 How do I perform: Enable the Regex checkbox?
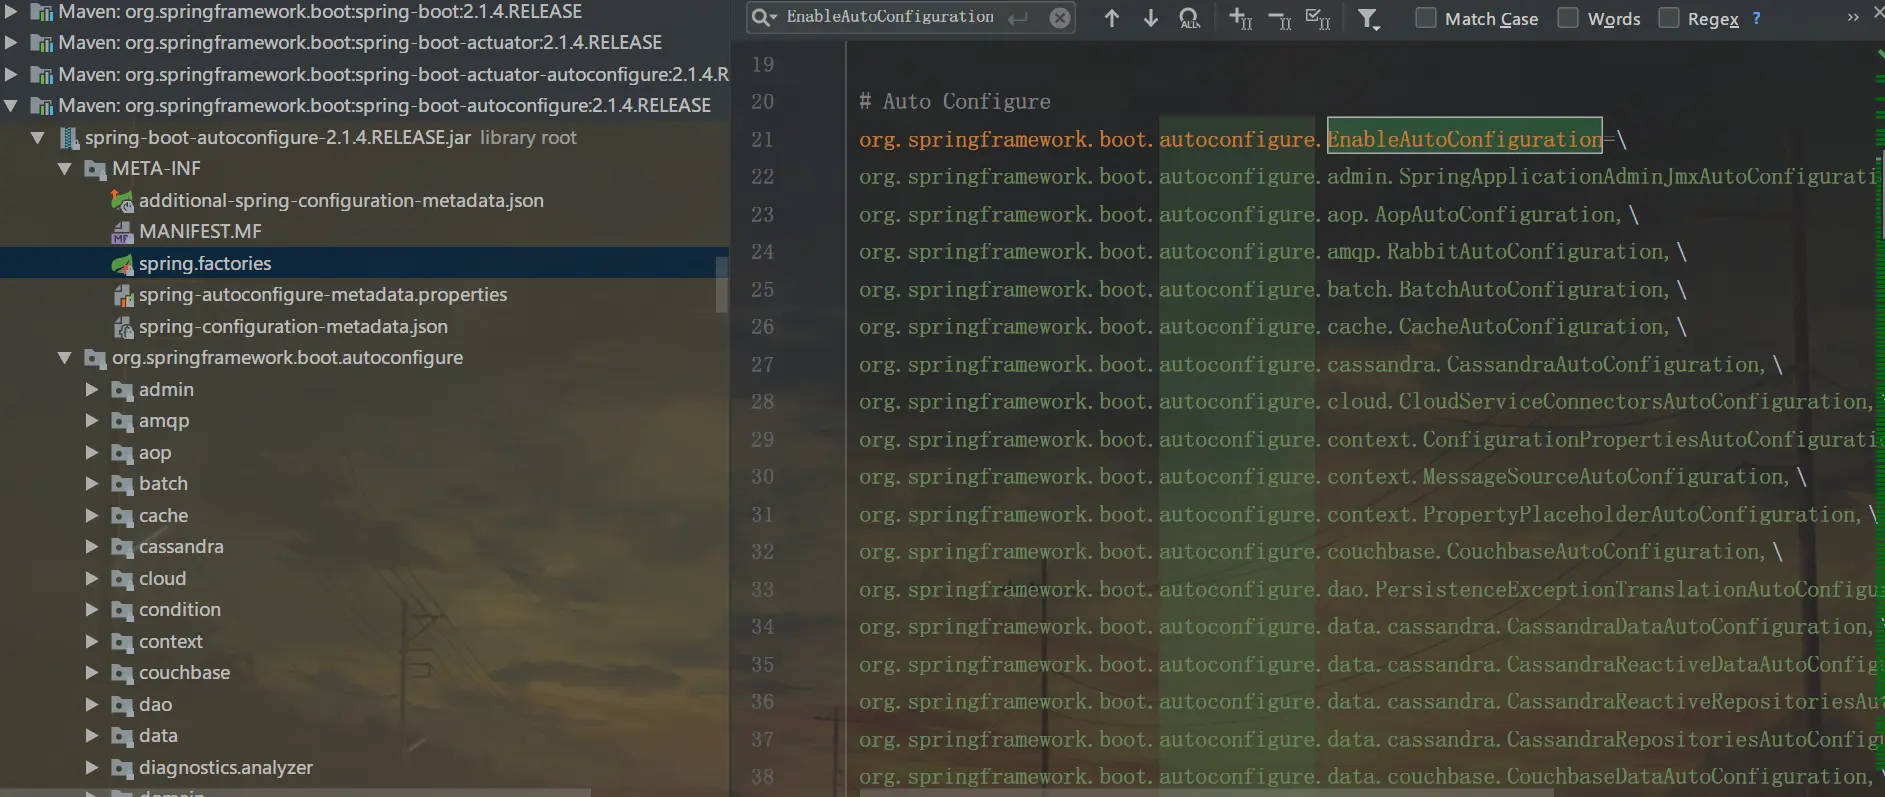1669,18
